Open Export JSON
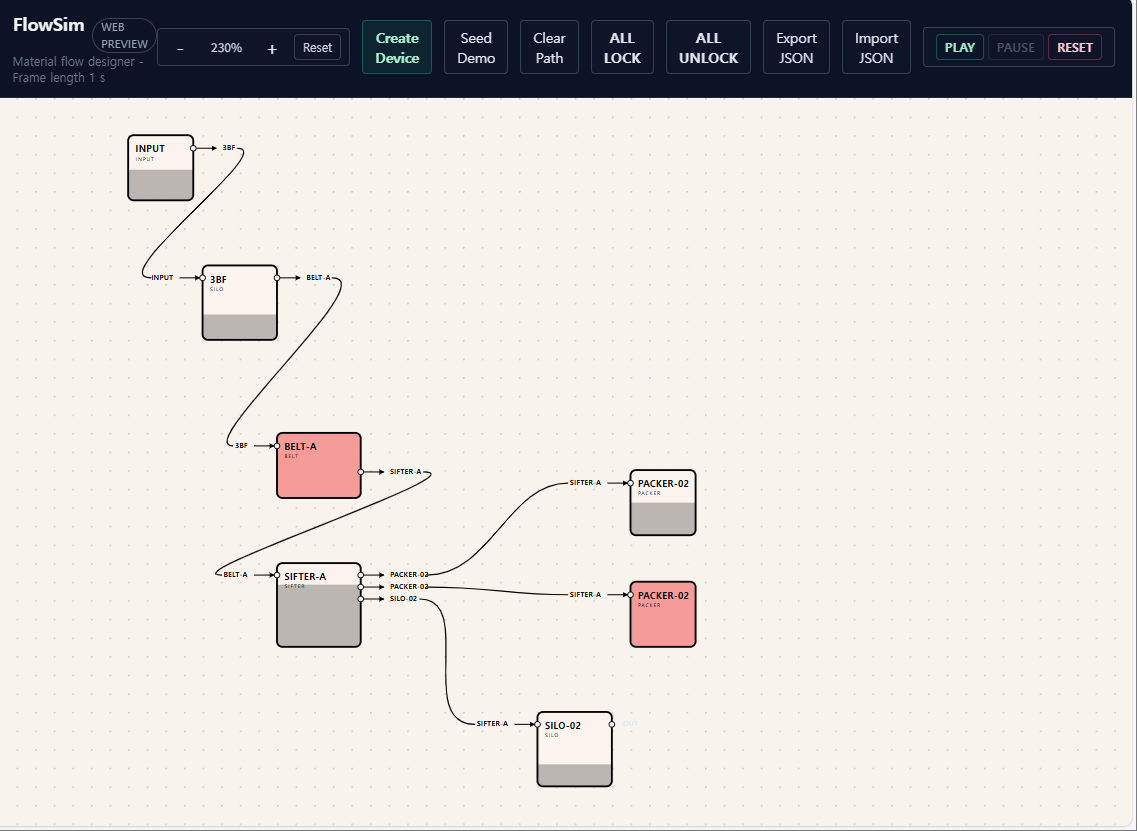Image resolution: width=1137 pixels, height=831 pixels. (796, 48)
